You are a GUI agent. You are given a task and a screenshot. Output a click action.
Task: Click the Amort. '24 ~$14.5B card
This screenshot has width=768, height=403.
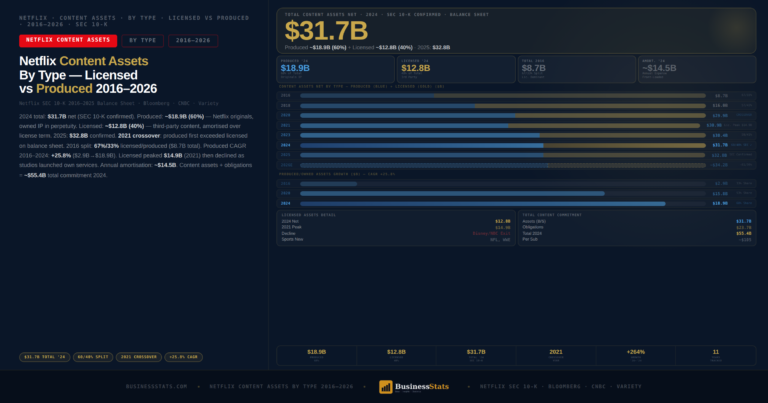click(x=697, y=69)
